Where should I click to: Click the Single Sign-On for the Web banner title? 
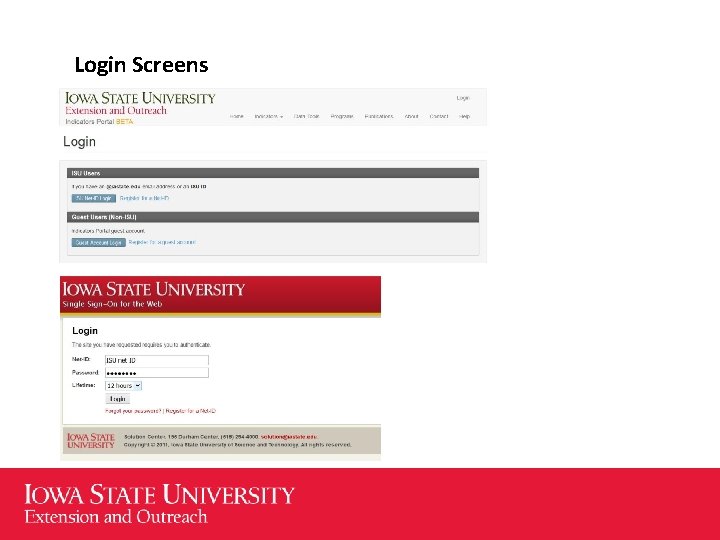112,304
